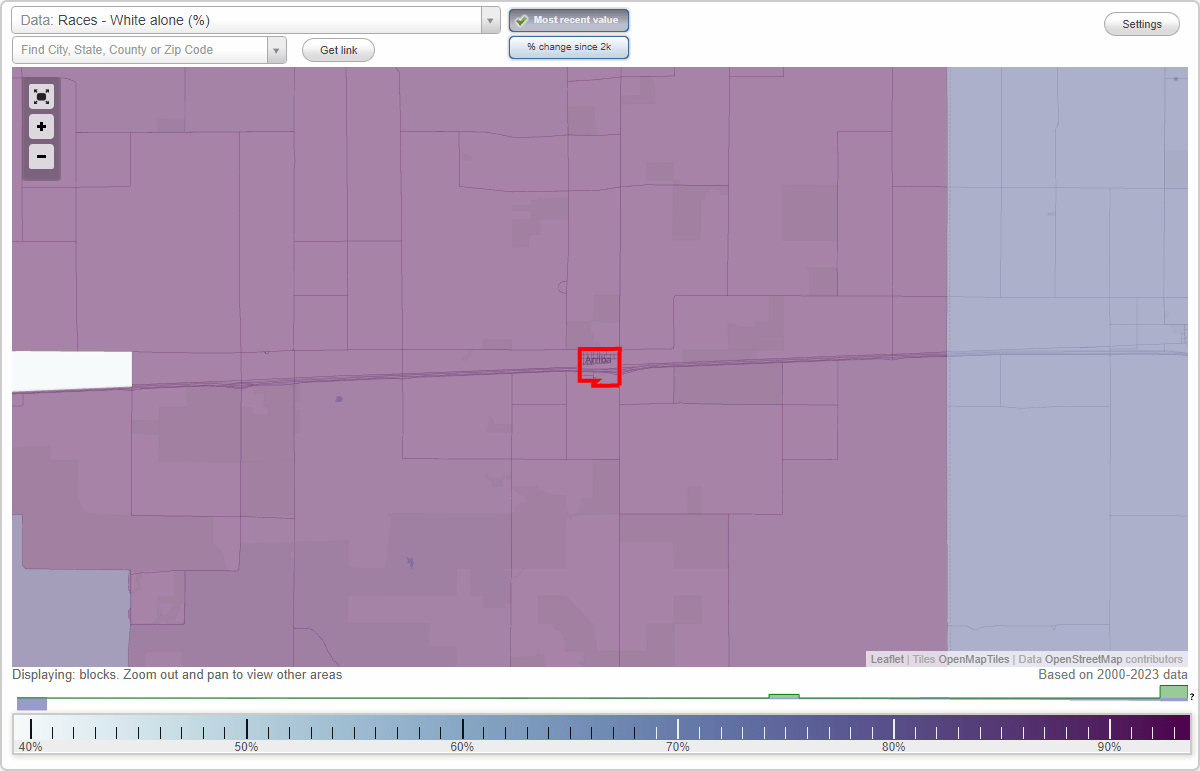Click the Leaflet attribution link
Screen dimensions: 1200x771
click(886, 659)
